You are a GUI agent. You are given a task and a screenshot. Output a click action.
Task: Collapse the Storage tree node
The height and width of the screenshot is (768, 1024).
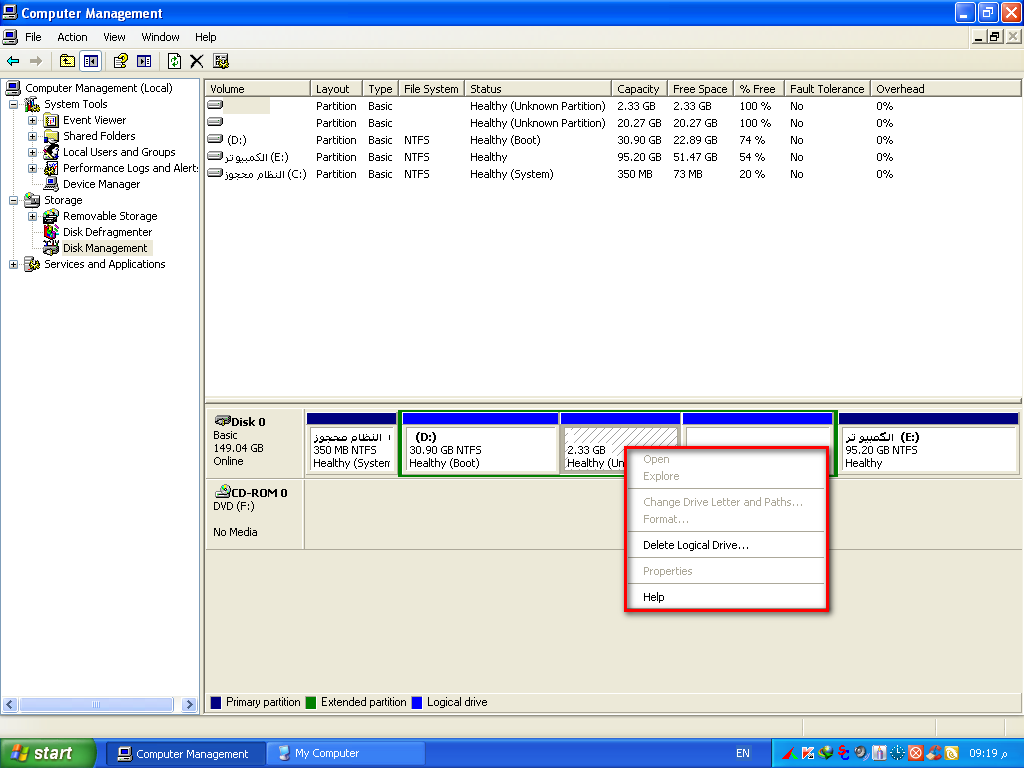(x=13, y=200)
